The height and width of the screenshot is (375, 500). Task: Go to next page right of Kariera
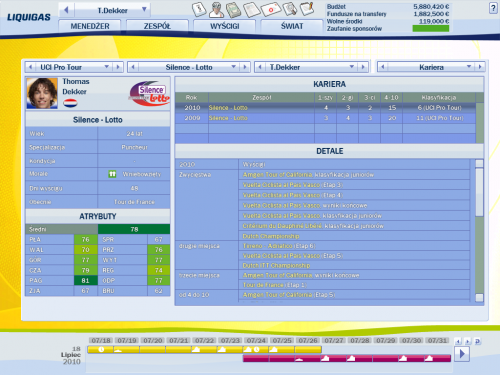click(x=480, y=67)
